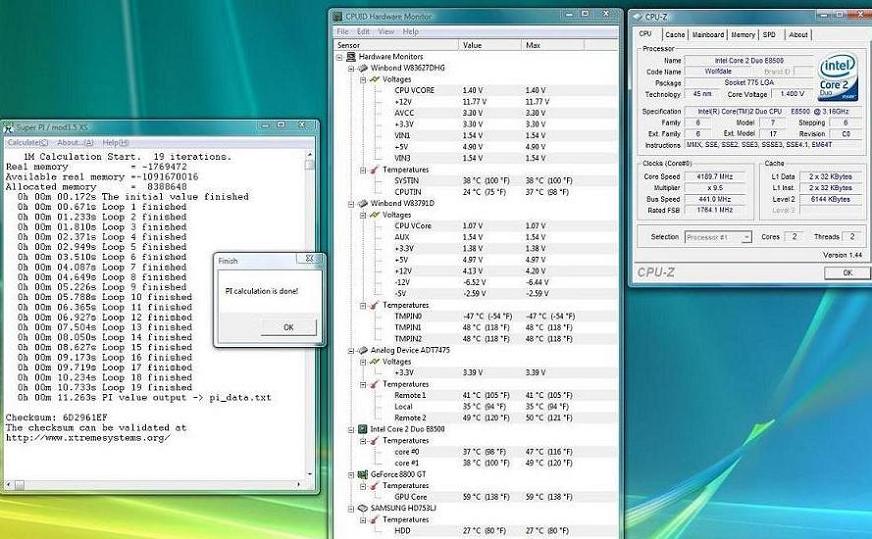
Task: Click the CPU-Z title bar icon
Action: pyautogui.click(x=638, y=17)
